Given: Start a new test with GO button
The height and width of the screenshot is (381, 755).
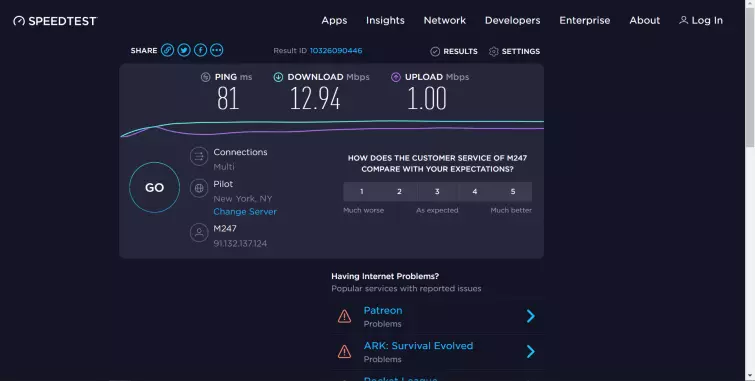Looking at the screenshot, I should point(155,187).
